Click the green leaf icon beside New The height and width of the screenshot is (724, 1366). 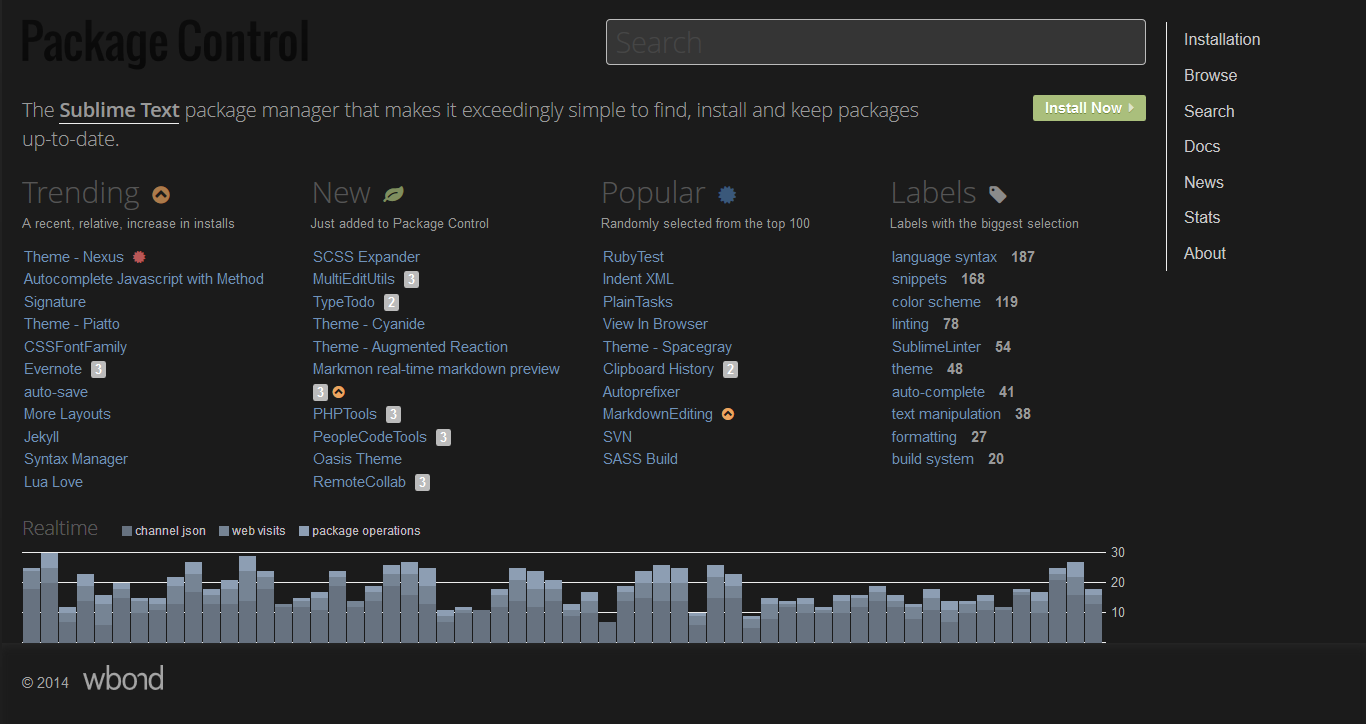(394, 194)
